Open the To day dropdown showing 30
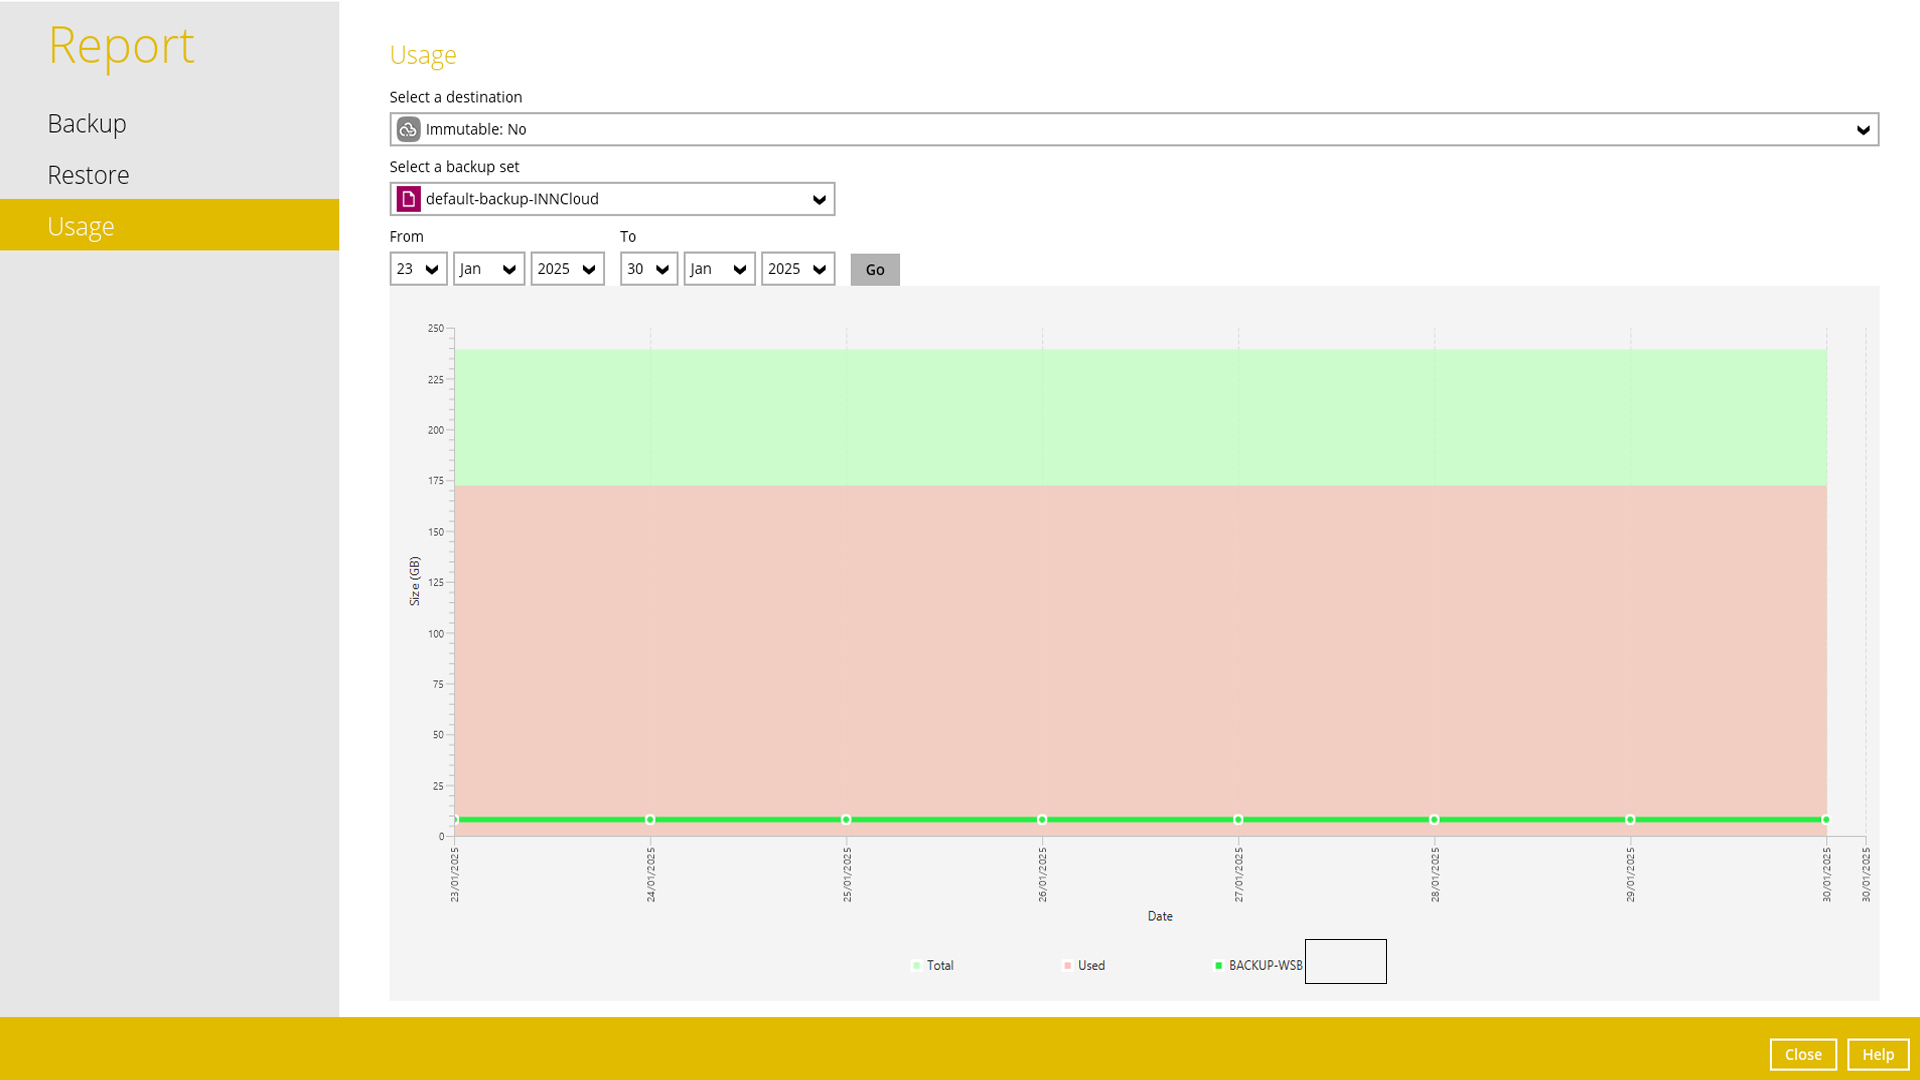The image size is (1920, 1080). [649, 269]
